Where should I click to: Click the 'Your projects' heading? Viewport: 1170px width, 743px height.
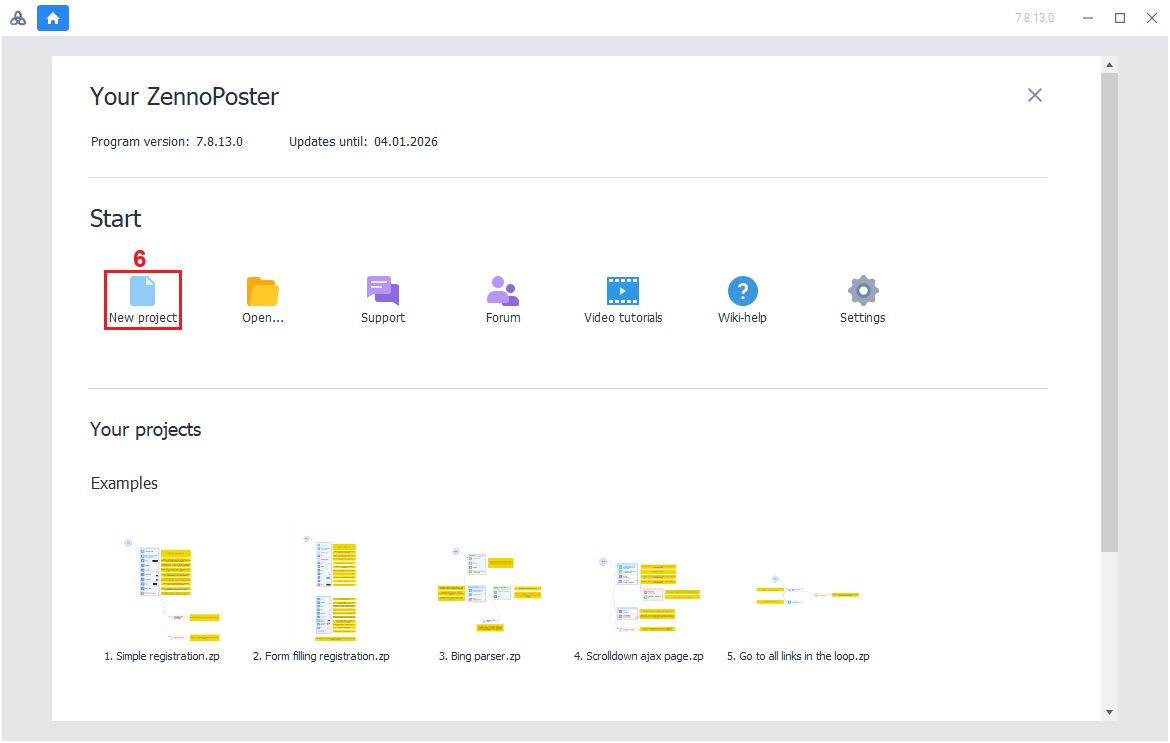[146, 430]
